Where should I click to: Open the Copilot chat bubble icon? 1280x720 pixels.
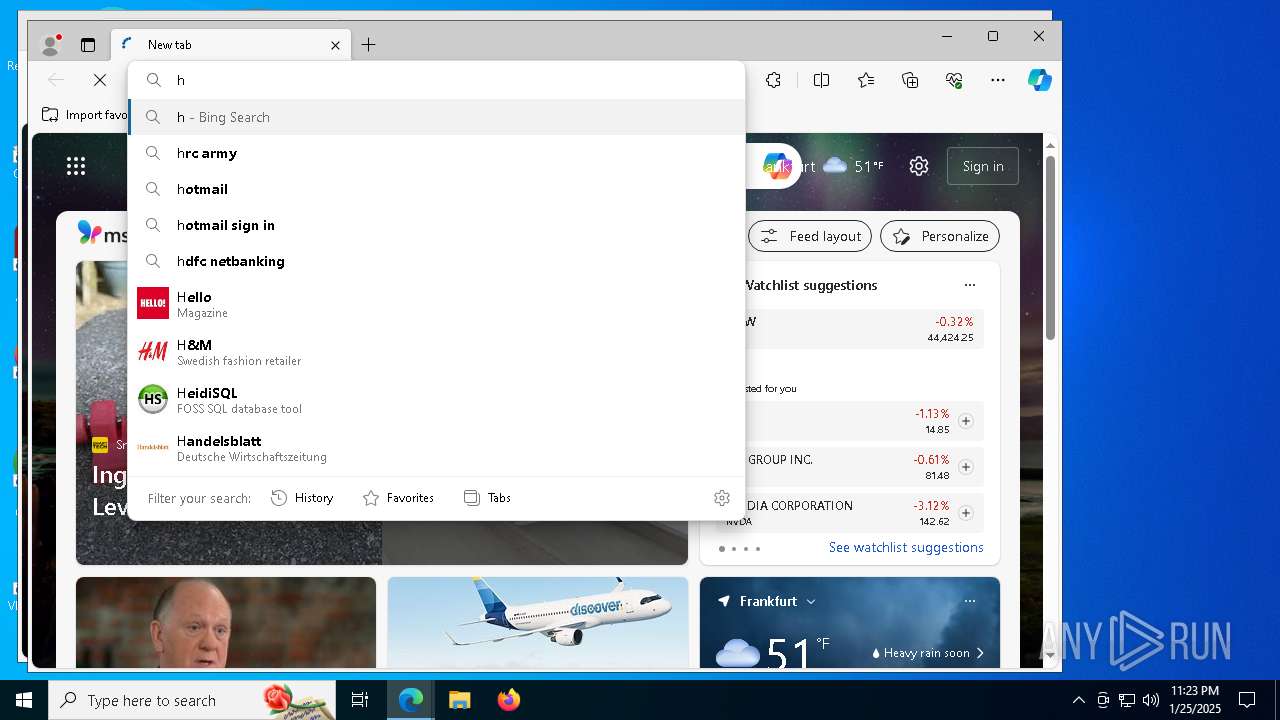click(x=777, y=166)
